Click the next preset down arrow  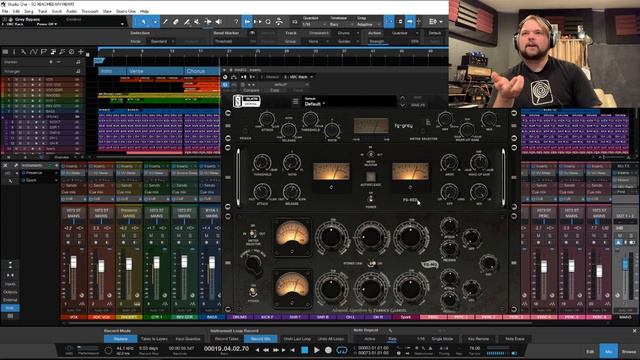point(402,105)
